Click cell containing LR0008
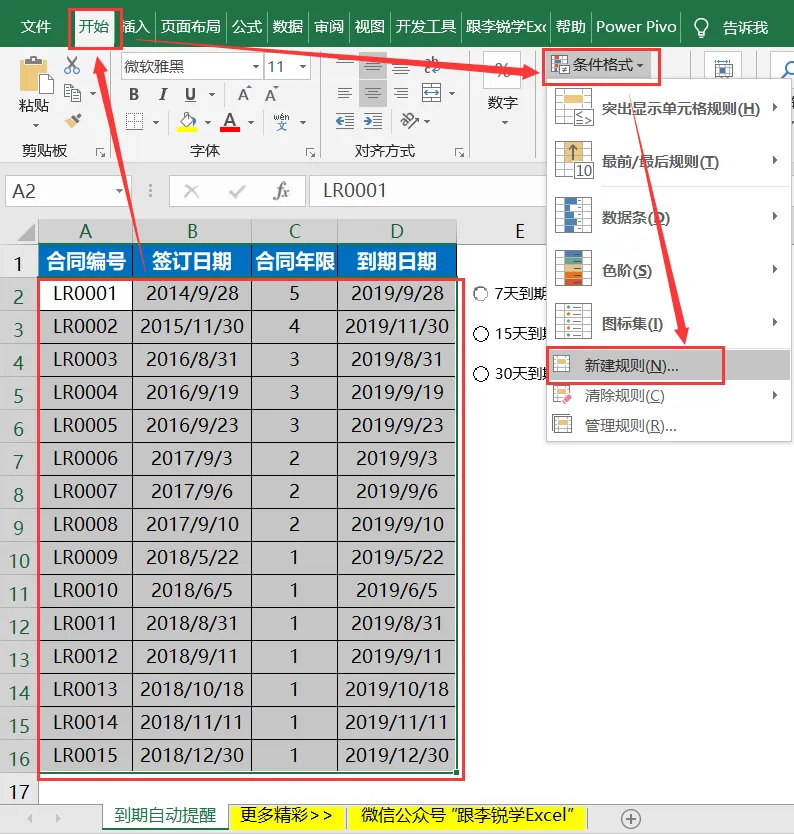The height and width of the screenshot is (834, 794). coord(86,524)
